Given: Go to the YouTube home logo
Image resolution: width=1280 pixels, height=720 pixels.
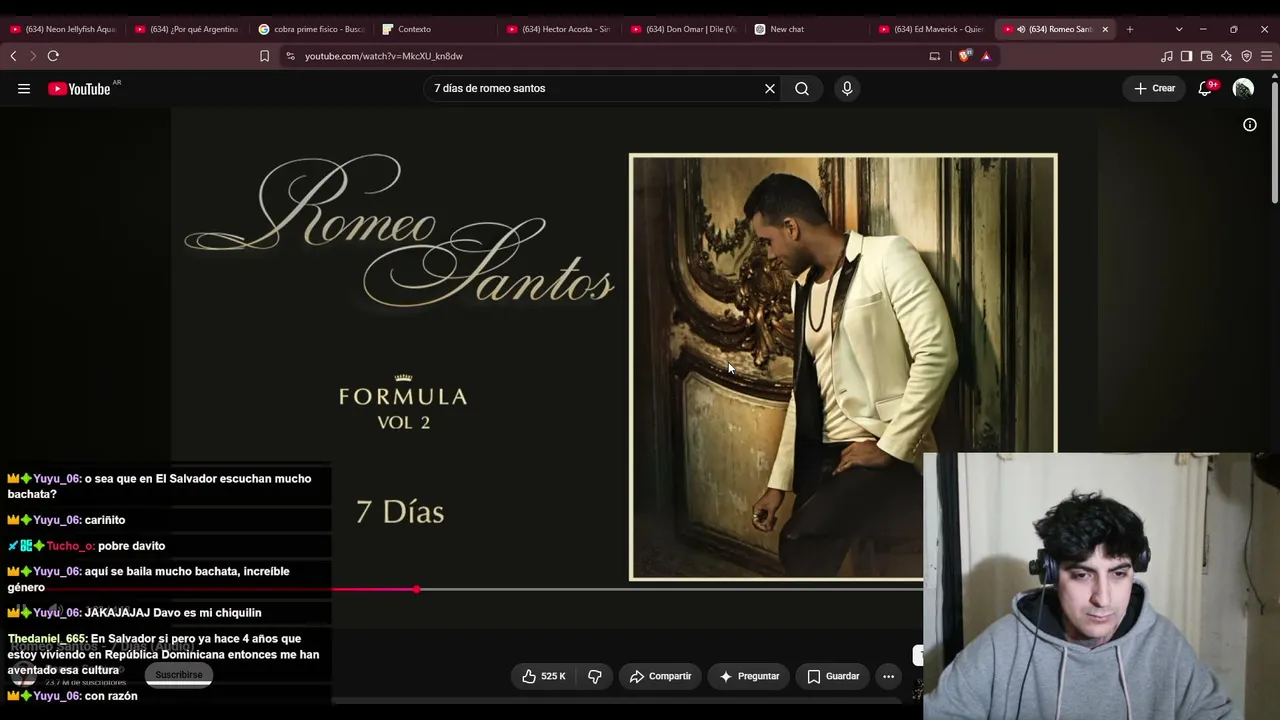Looking at the screenshot, I should [x=79, y=89].
